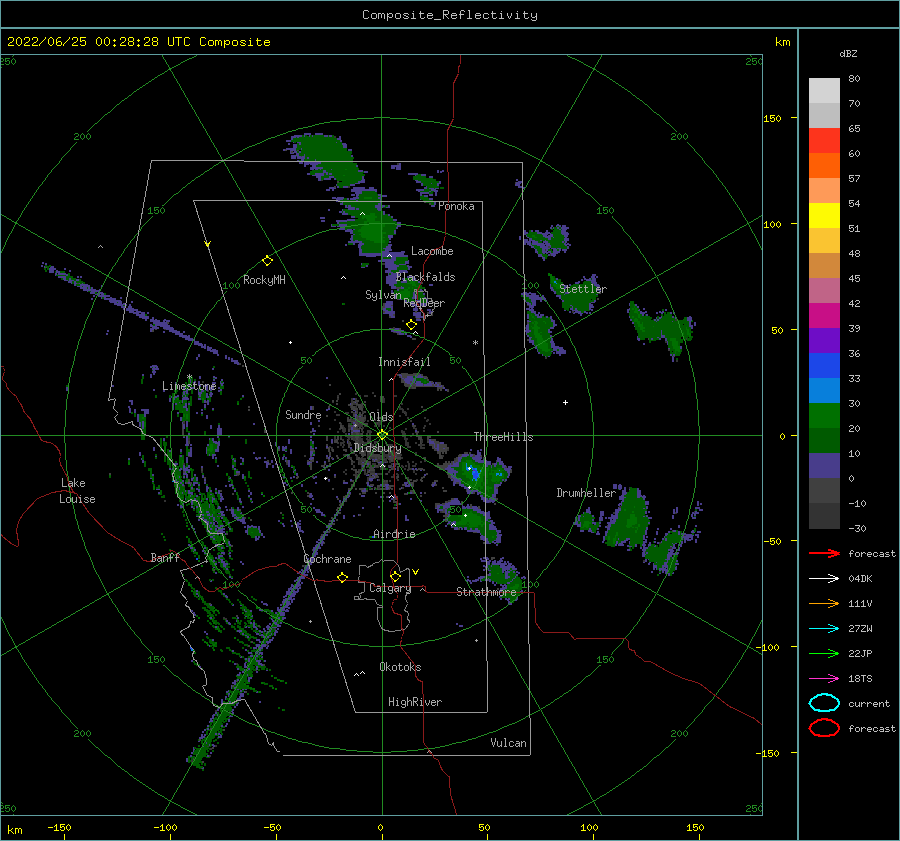The image size is (900, 841).
Task: Click the light gray 80 dBZ swatch
Action: click(824, 91)
